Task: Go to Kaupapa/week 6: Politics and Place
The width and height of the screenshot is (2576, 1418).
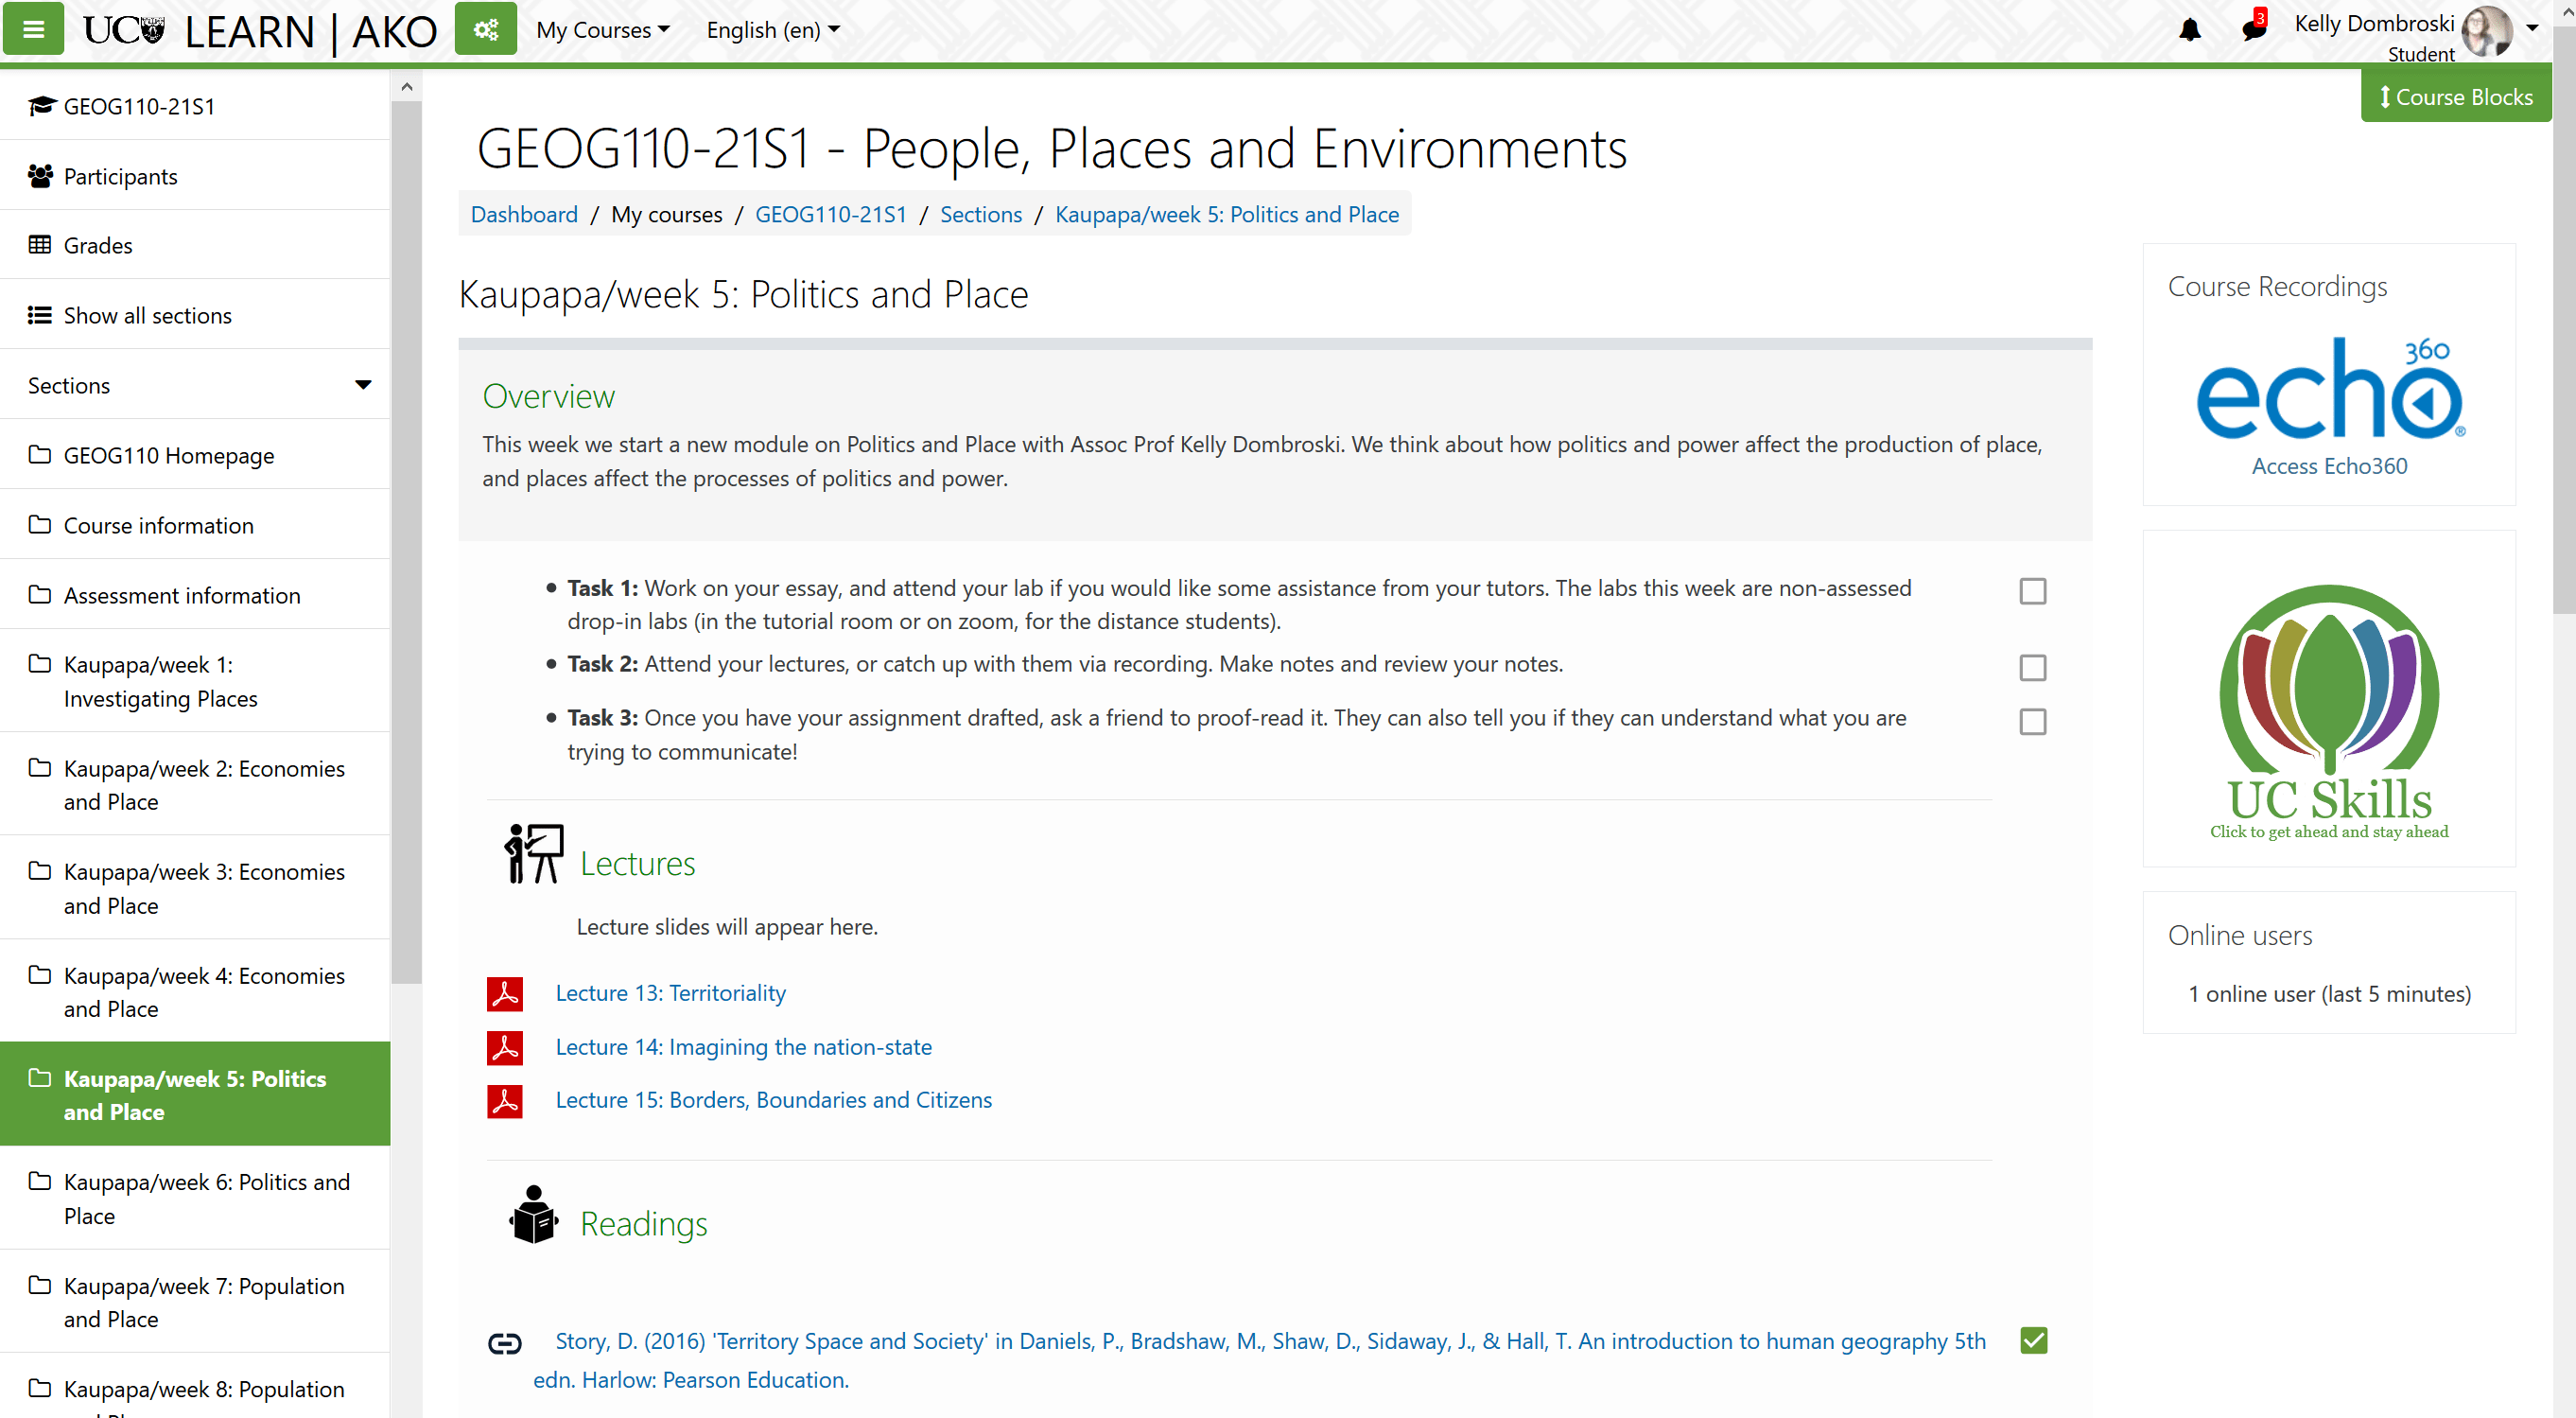Action: click(206, 1198)
